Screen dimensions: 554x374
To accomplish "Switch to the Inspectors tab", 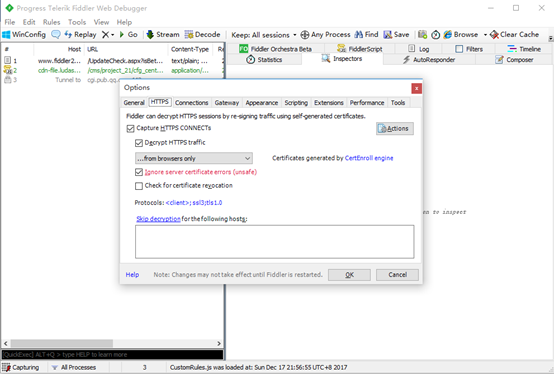I will tap(342, 59).
